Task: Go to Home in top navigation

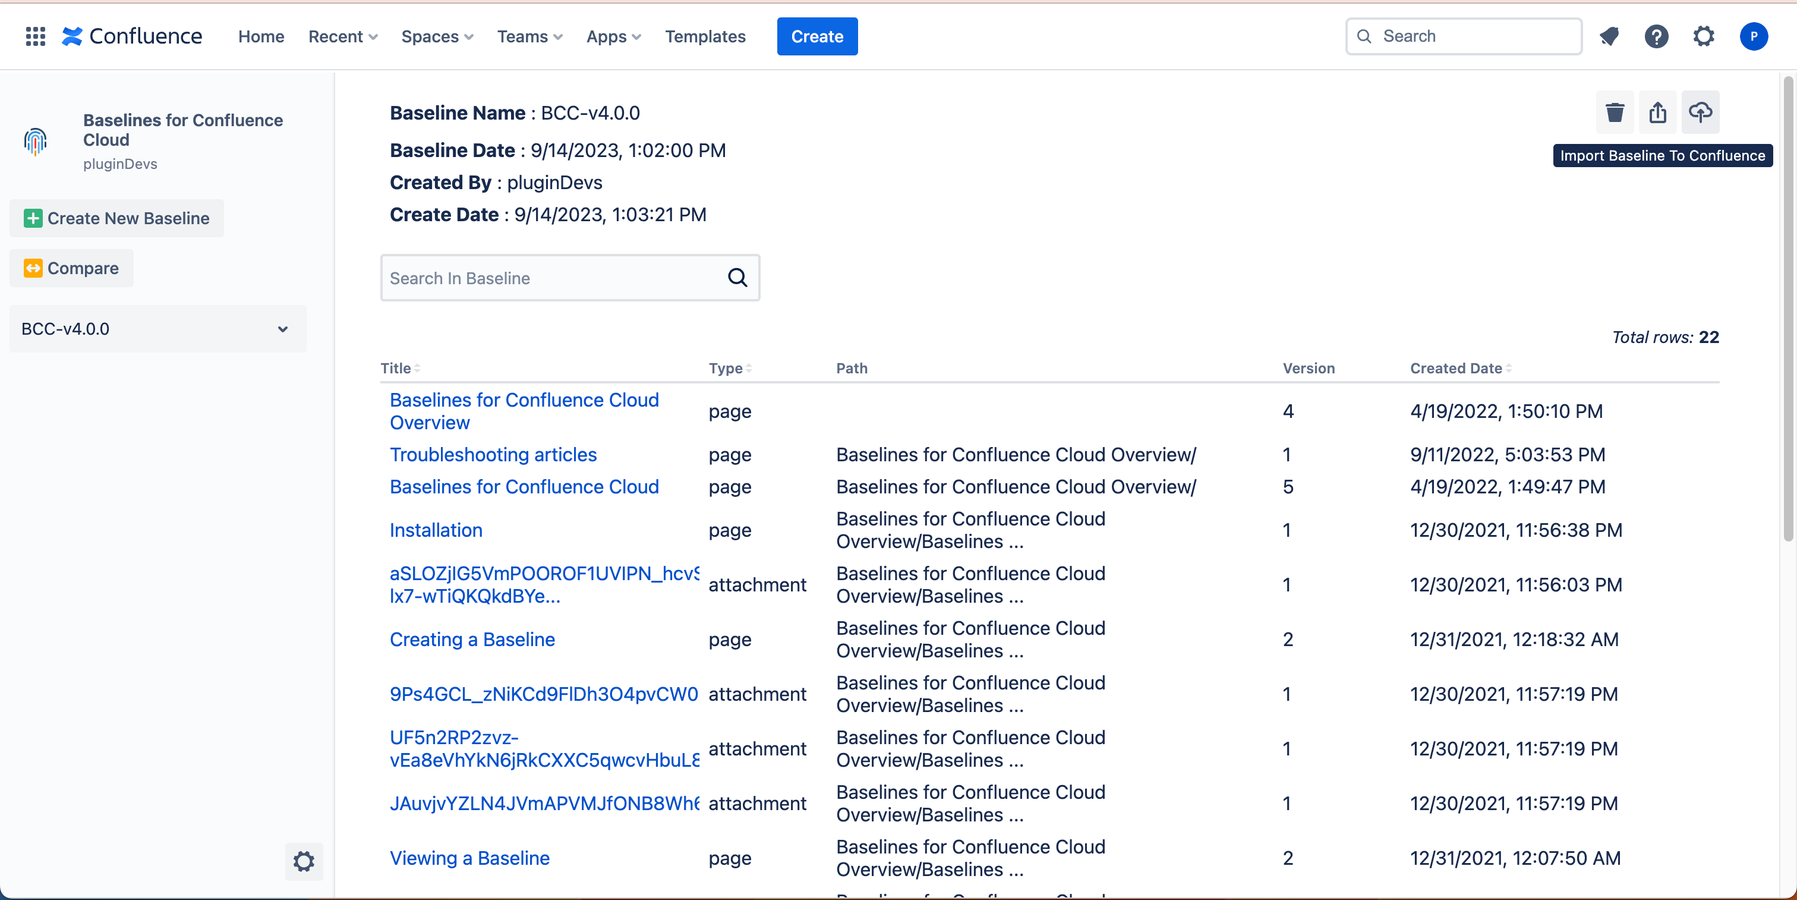Action: click(261, 36)
